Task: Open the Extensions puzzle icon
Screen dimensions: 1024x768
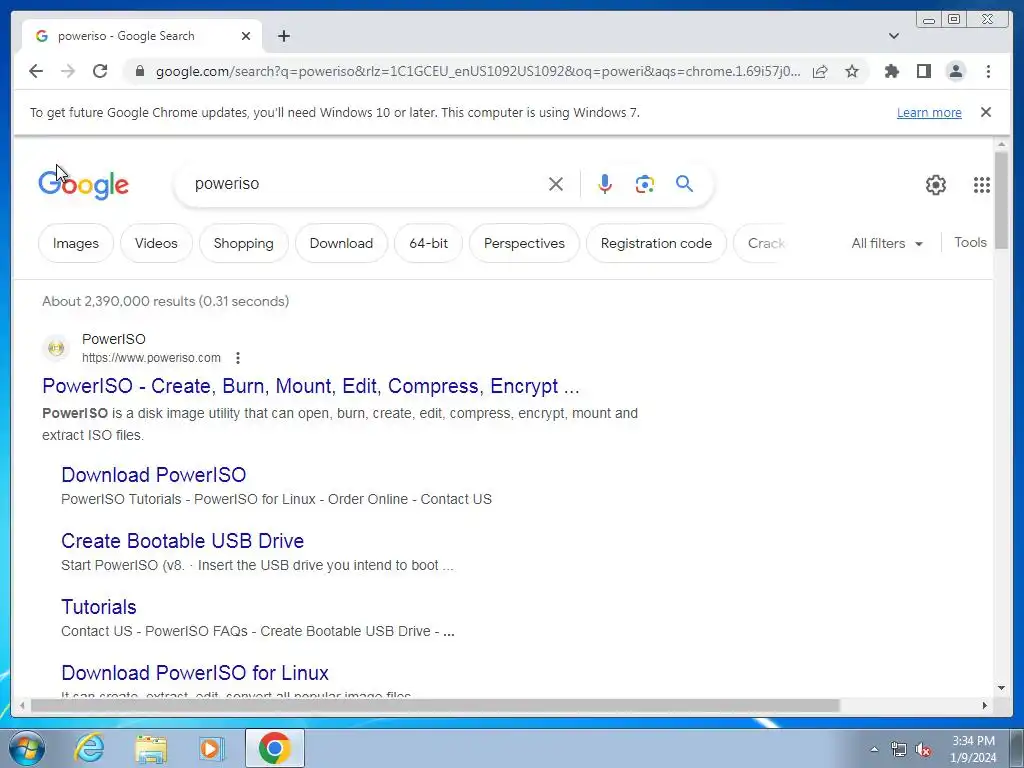Action: tap(891, 71)
